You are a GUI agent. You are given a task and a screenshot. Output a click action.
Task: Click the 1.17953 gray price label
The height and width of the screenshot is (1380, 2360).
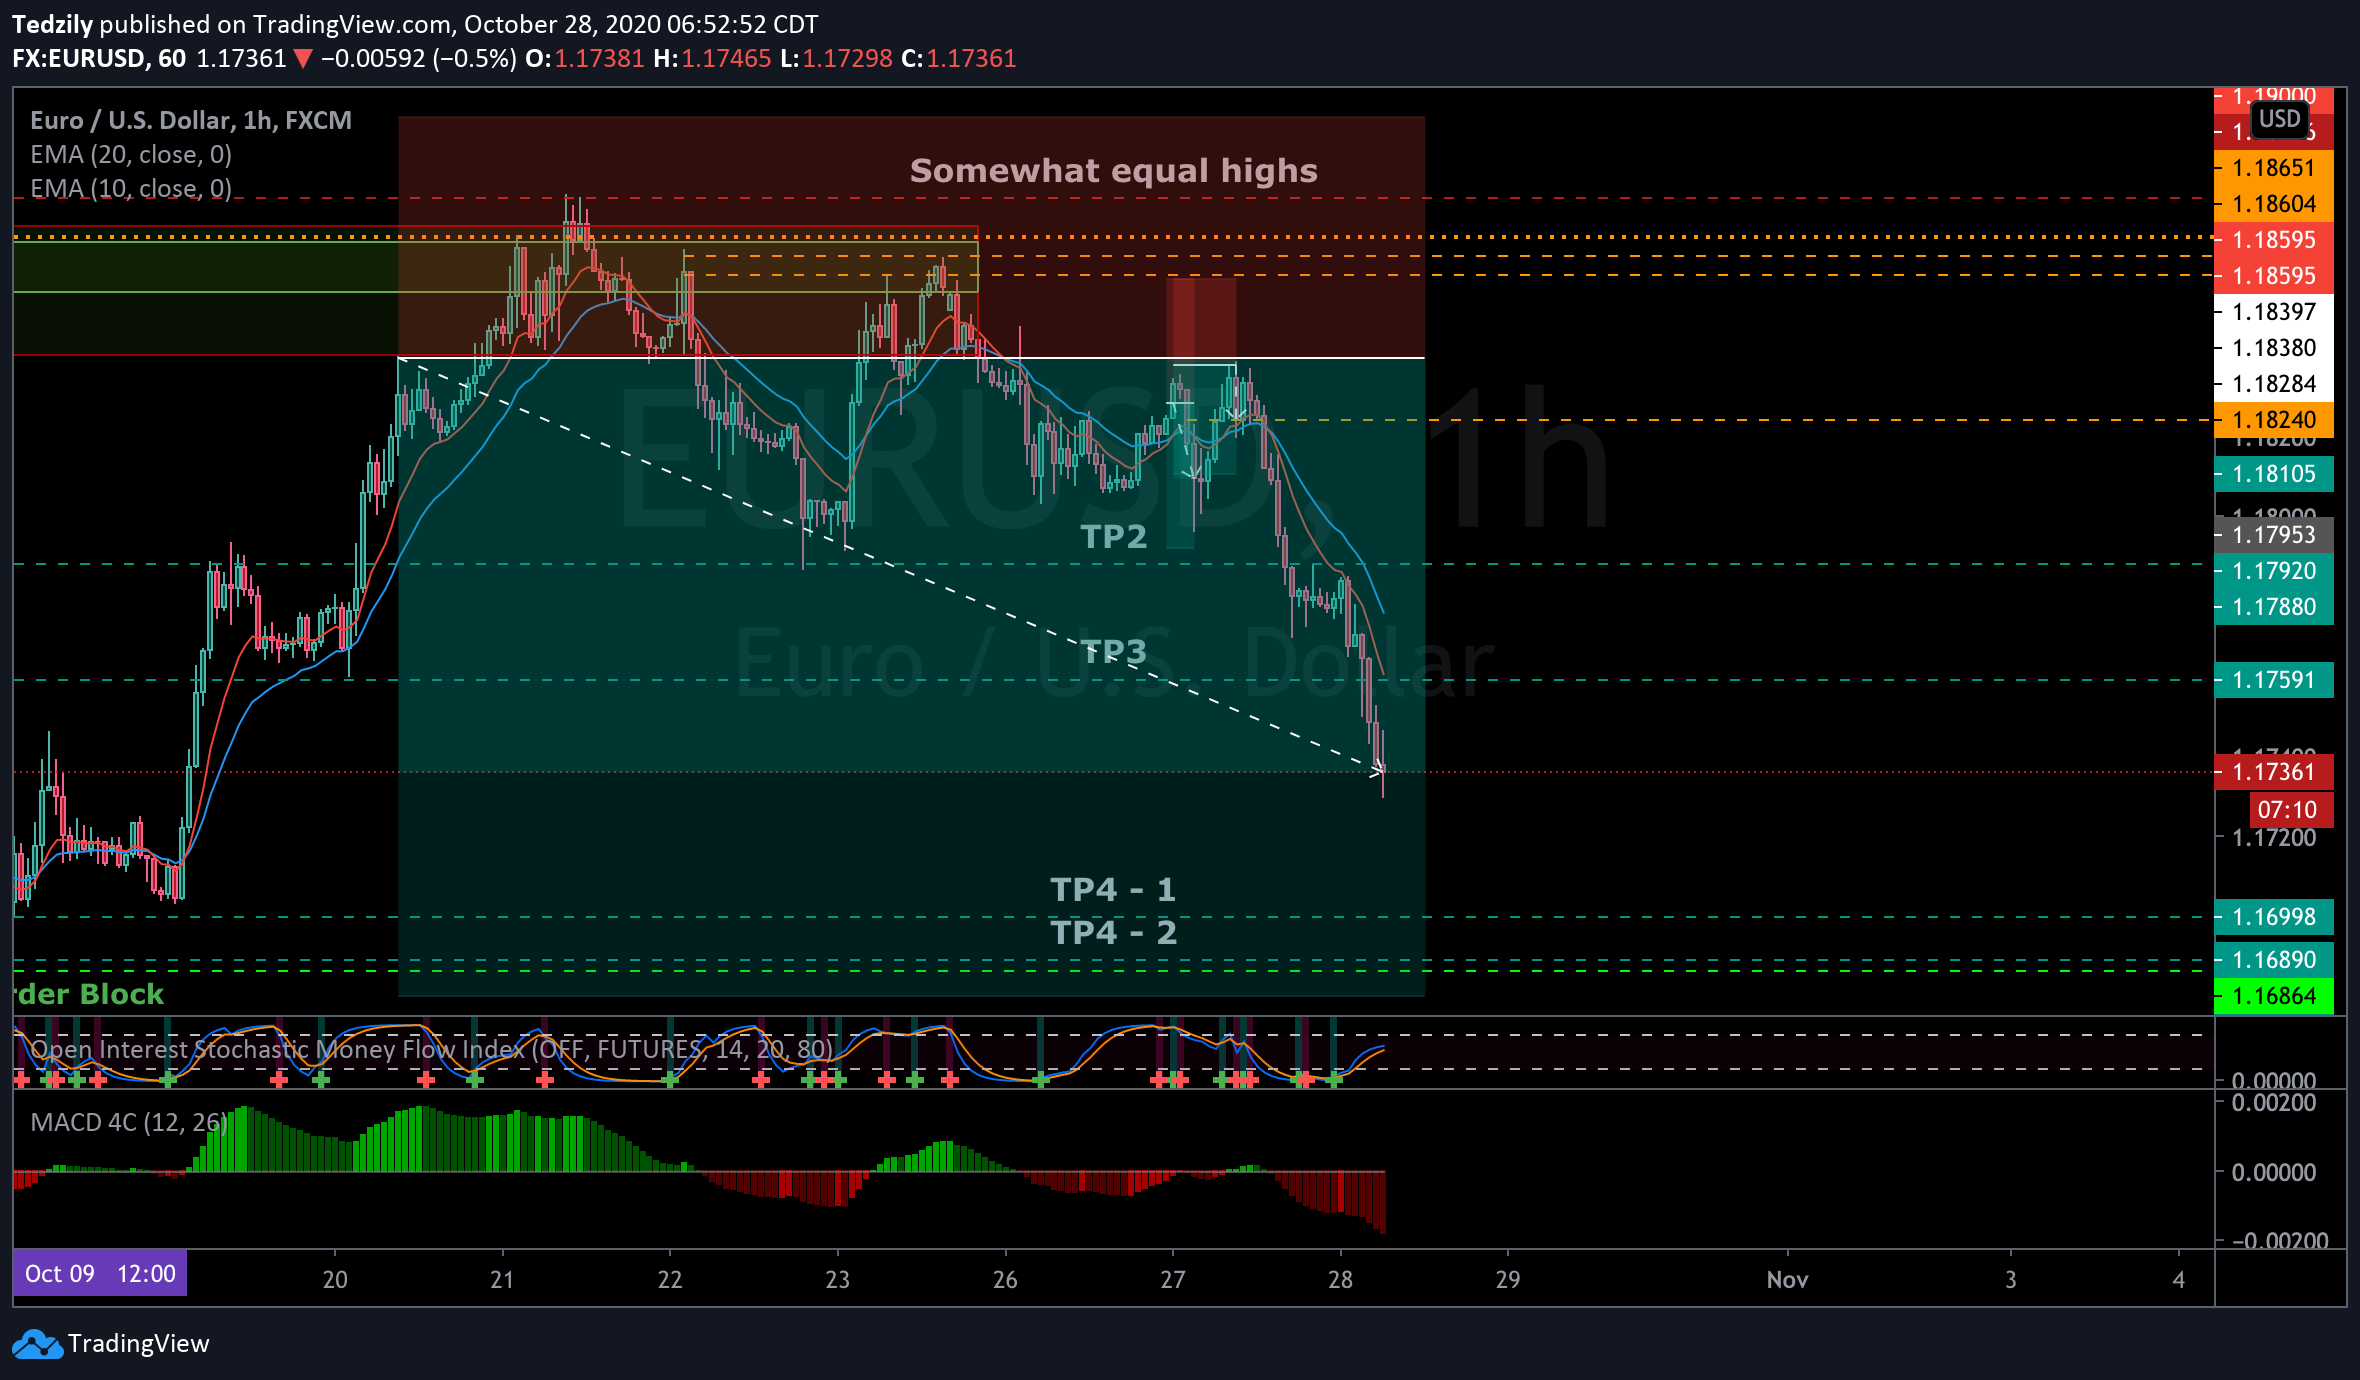(2274, 535)
